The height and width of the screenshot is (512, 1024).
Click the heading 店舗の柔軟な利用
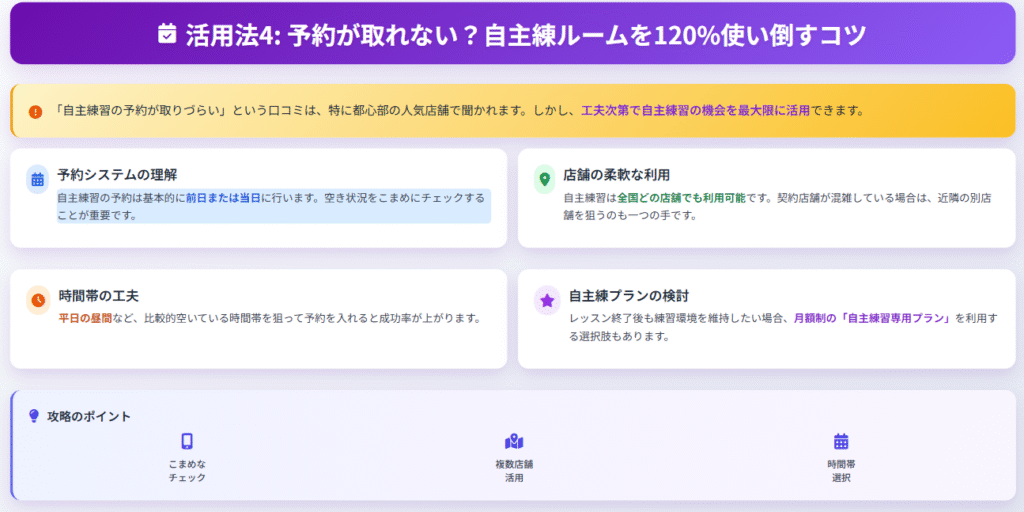pyautogui.click(x=616, y=175)
